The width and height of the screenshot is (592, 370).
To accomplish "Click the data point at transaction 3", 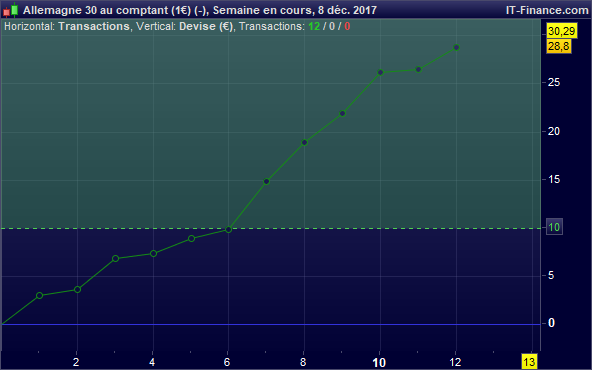I will 116,258.
